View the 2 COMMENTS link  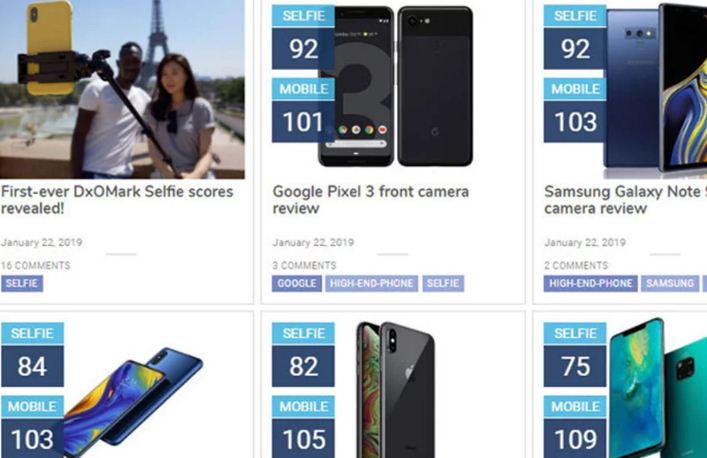tap(576, 266)
